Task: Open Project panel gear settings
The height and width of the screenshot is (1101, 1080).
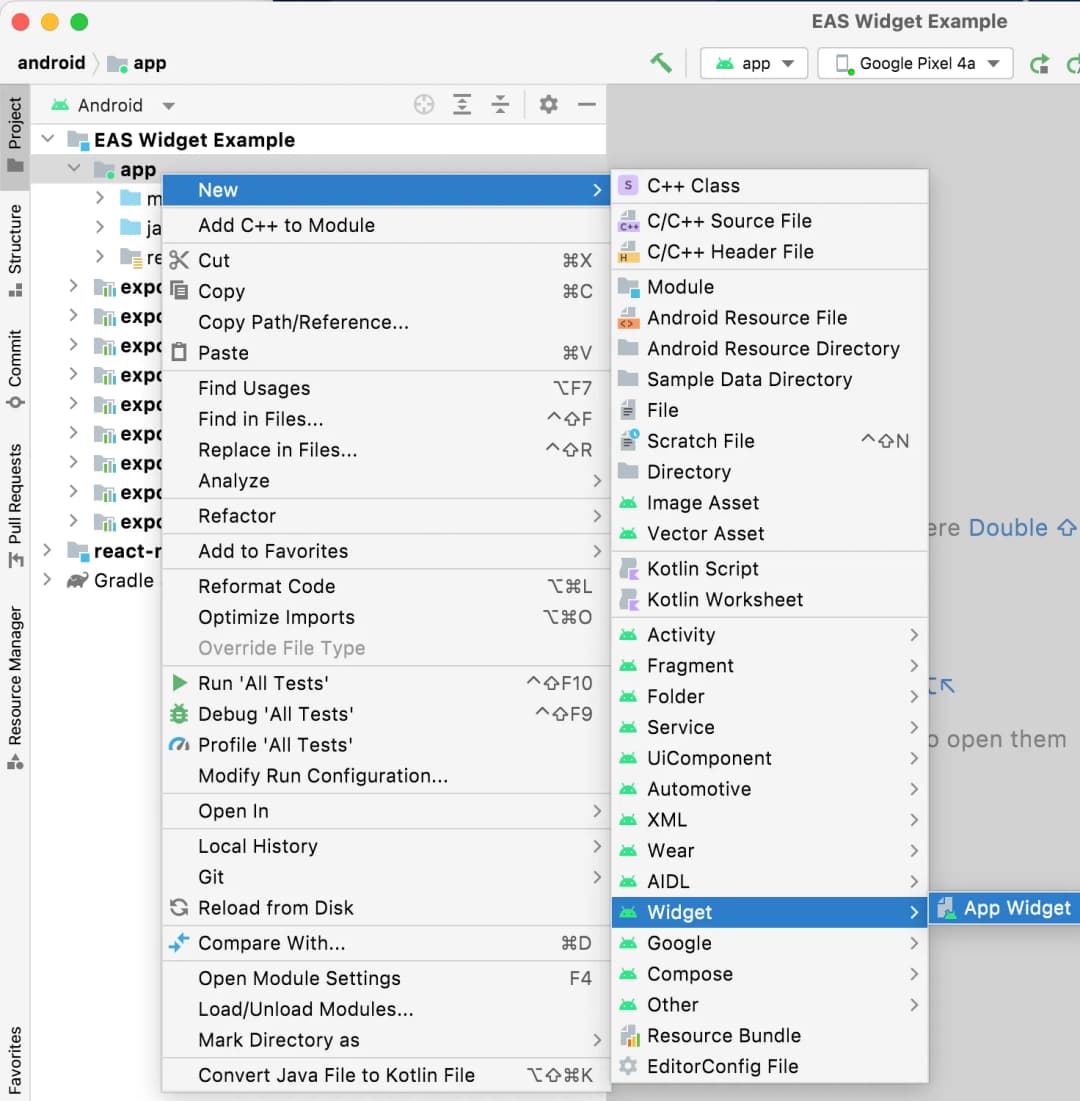Action: tap(548, 105)
